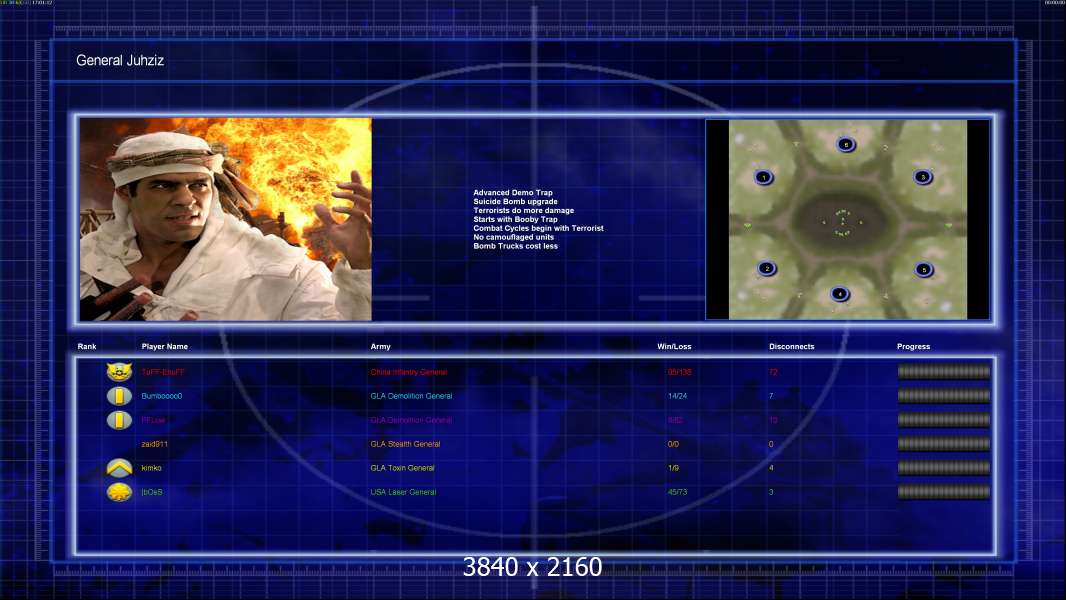The image size is (1066, 600).
Task: Click the star rank badge beside |bOsS
Action: (x=119, y=492)
